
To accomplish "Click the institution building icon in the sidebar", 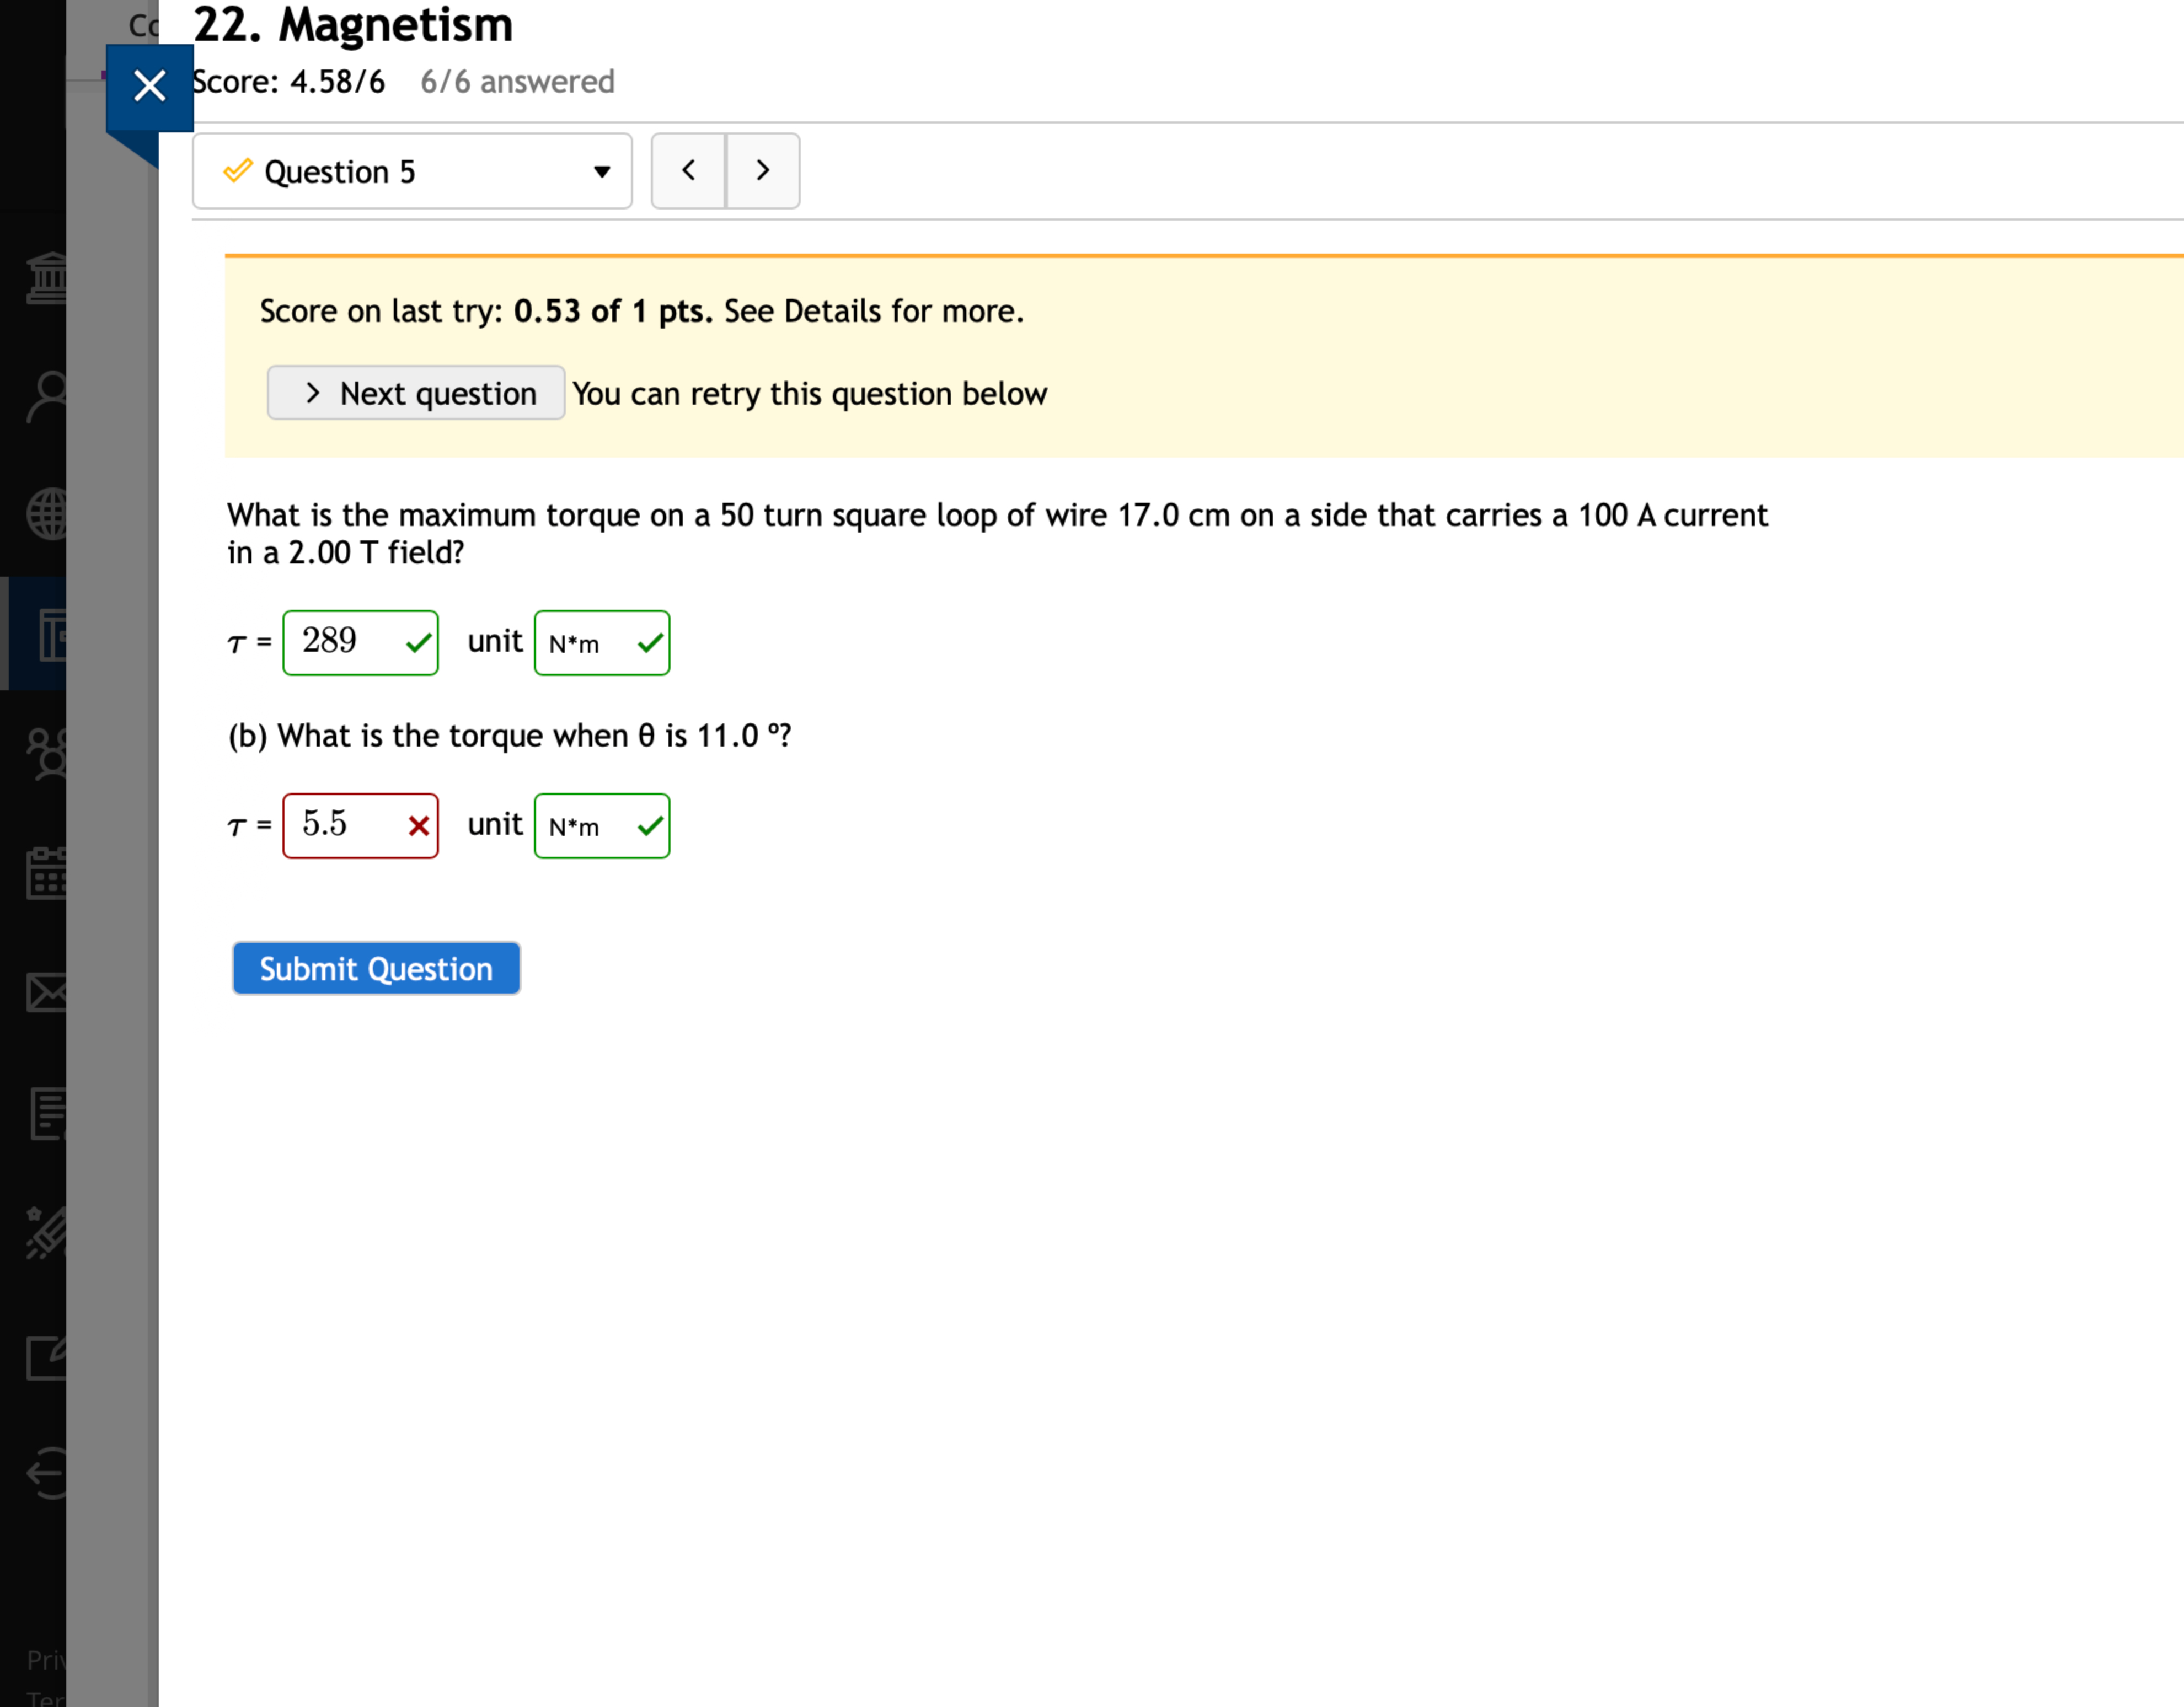I will 47,278.
